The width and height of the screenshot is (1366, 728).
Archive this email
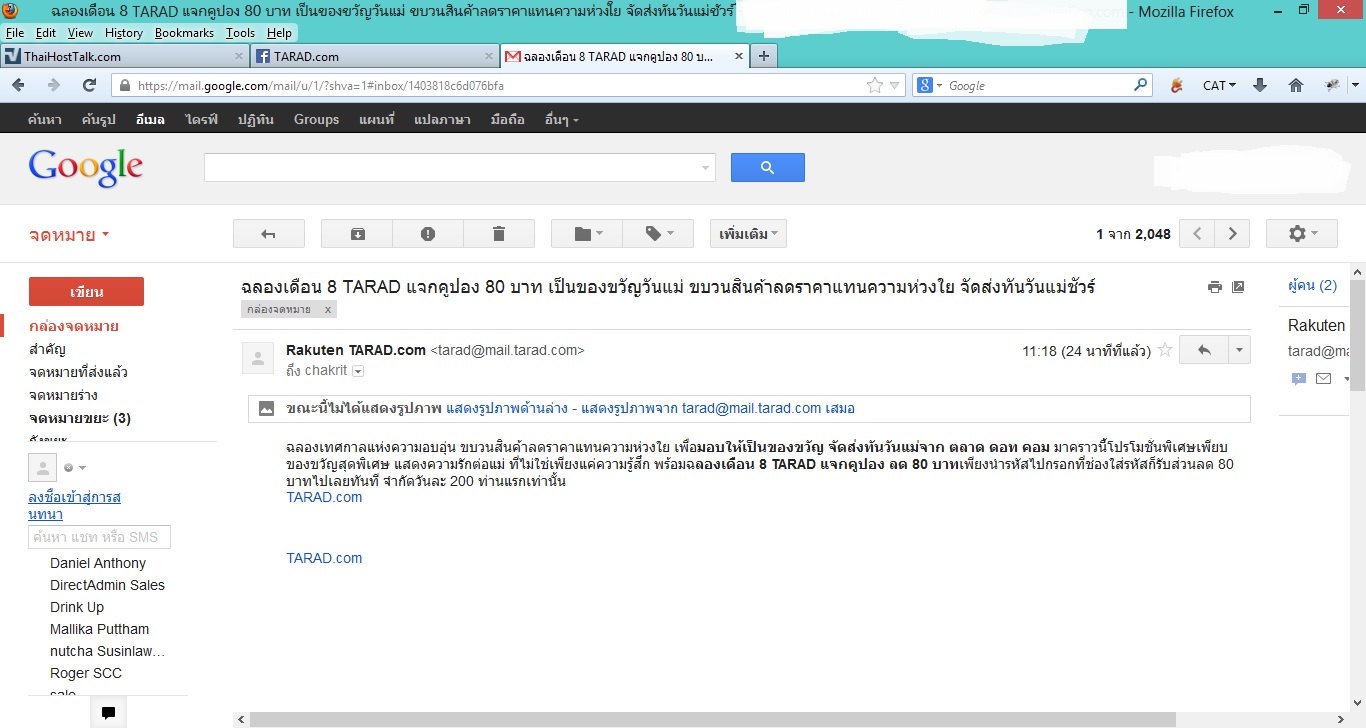[357, 234]
